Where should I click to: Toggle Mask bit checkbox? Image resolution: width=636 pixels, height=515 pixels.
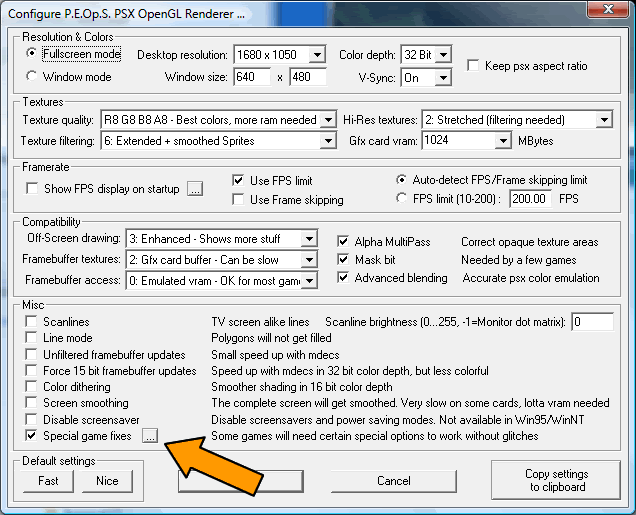(343, 260)
